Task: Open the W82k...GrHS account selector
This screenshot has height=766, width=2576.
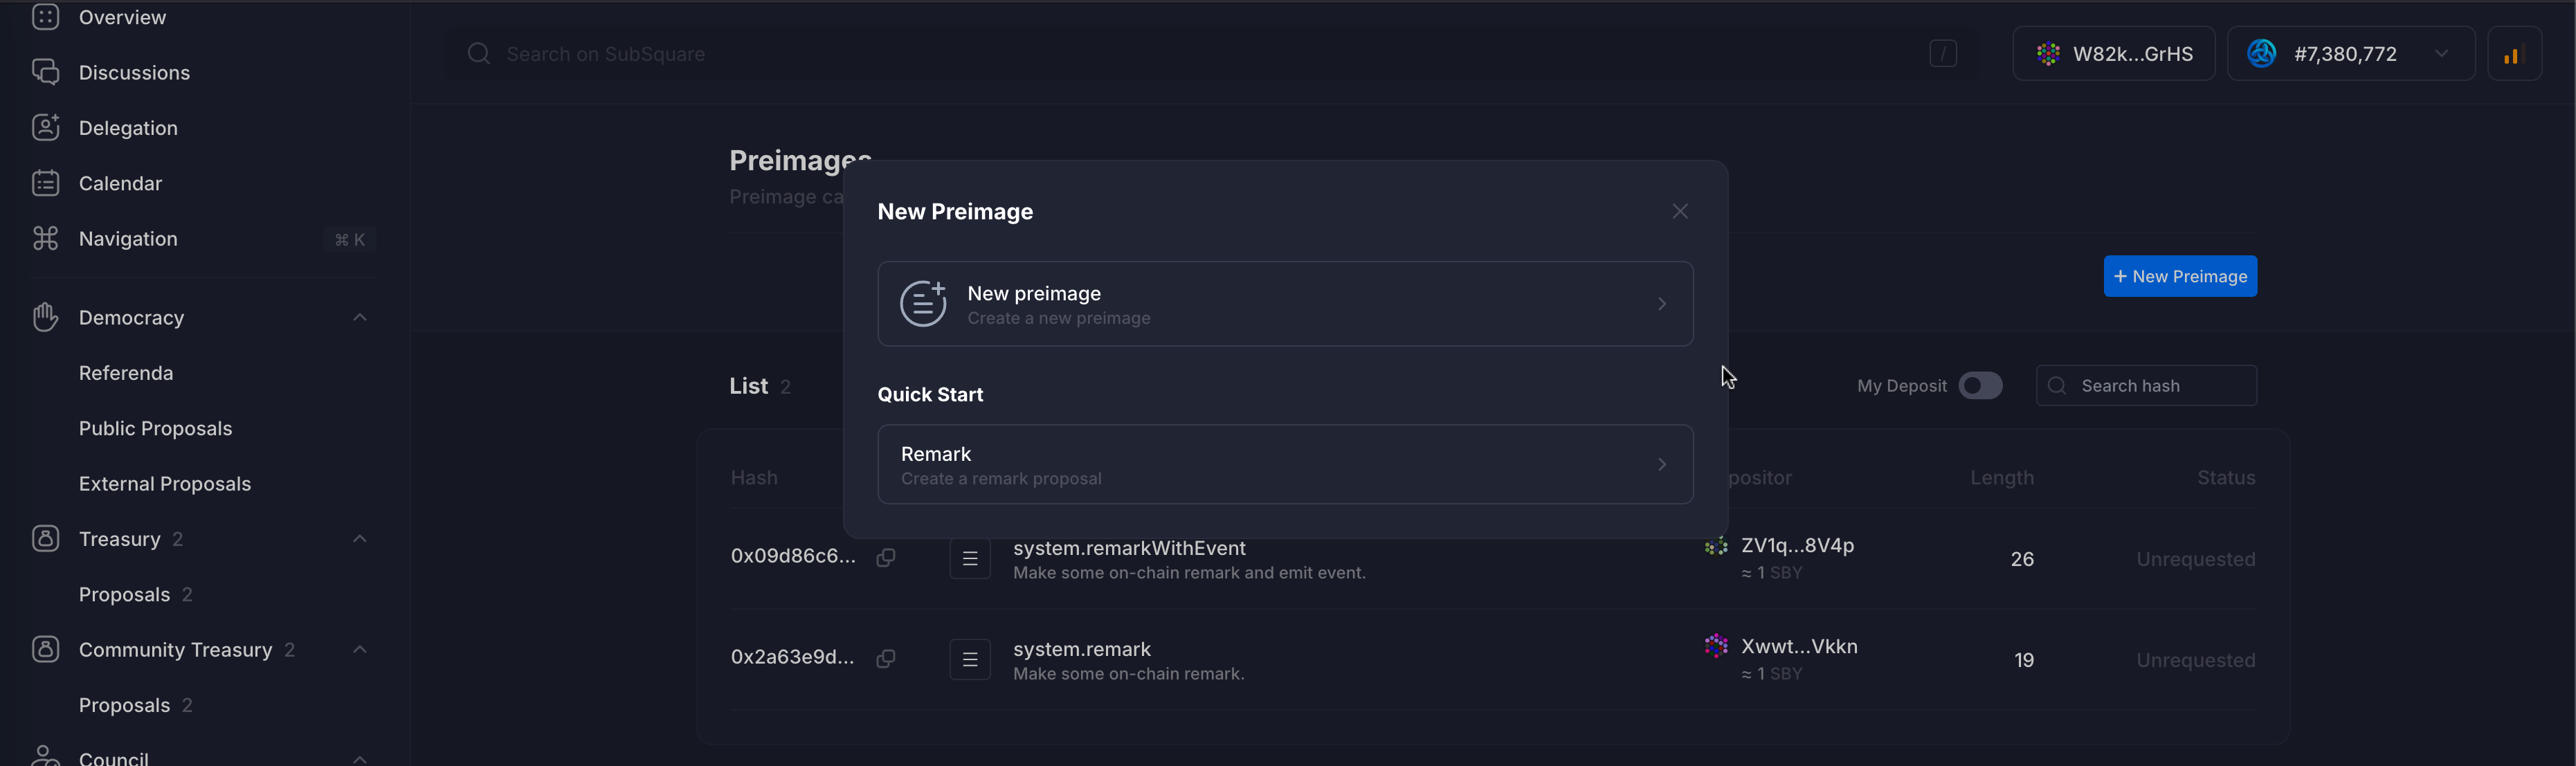Action: pyautogui.click(x=2113, y=53)
